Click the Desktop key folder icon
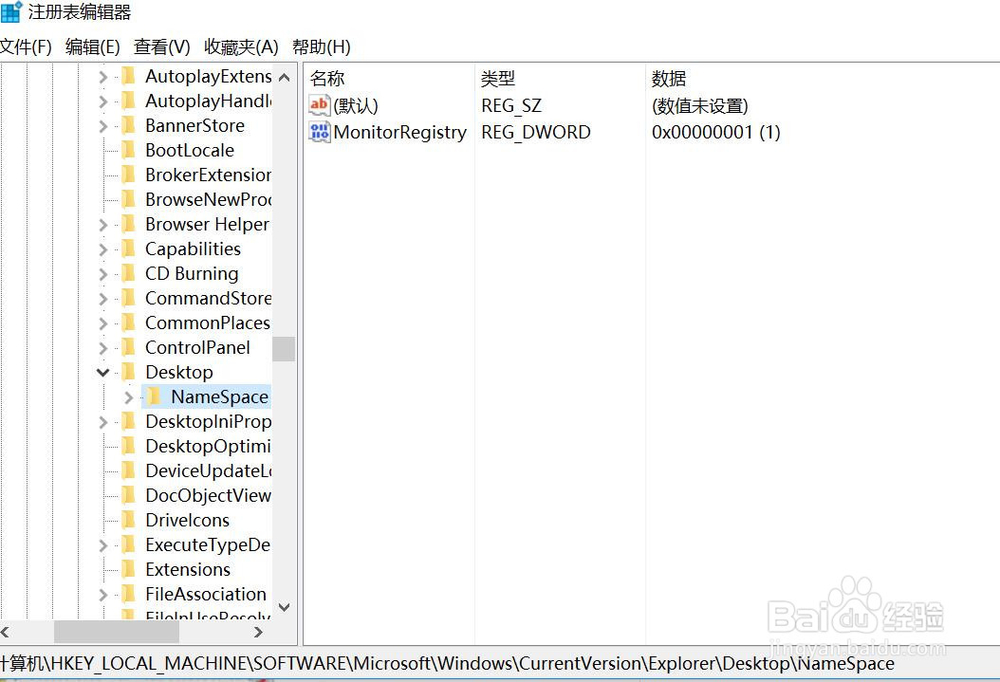The image size is (1000, 682). click(x=128, y=371)
